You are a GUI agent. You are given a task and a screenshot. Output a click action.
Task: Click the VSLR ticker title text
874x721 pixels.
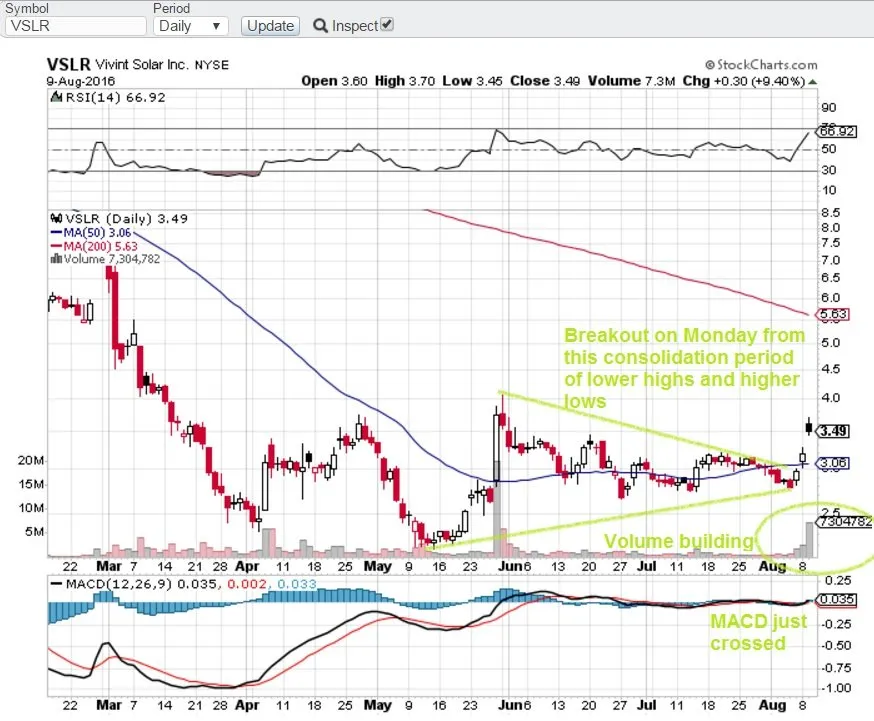pos(69,65)
